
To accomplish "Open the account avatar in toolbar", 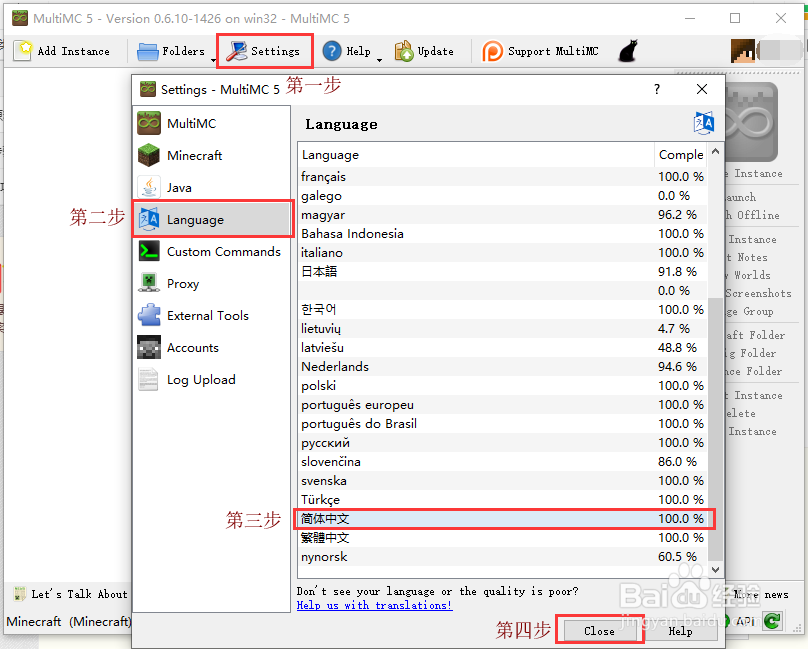I will pyautogui.click(x=743, y=51).
